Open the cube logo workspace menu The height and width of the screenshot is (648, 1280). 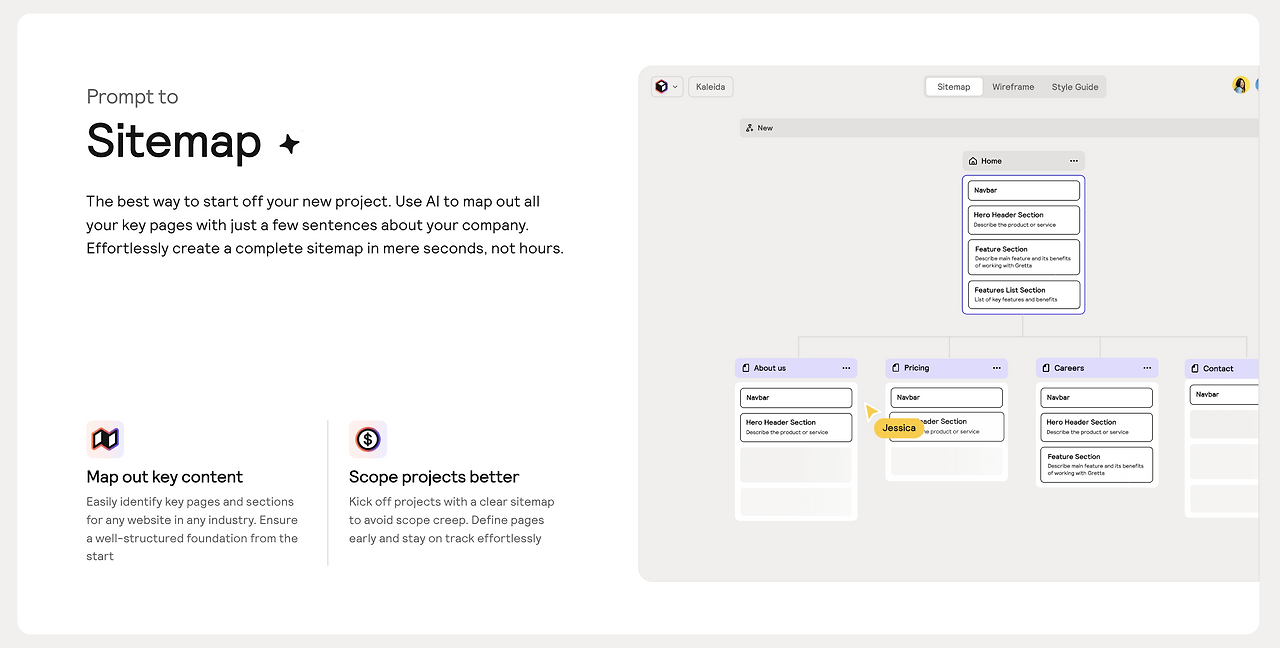[x=667, y=87]
